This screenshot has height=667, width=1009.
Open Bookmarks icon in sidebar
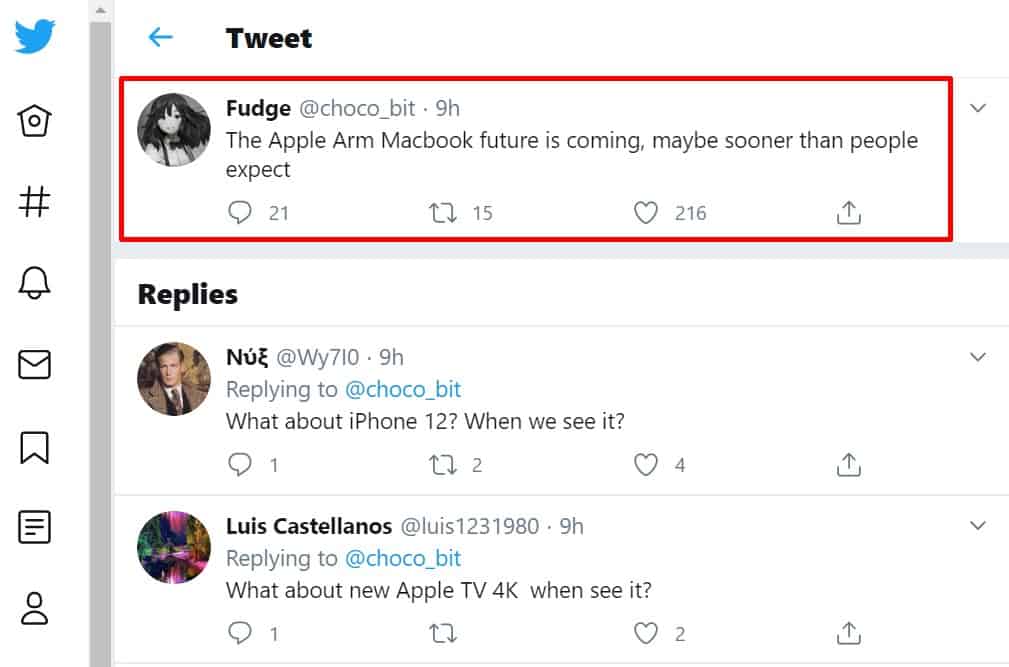tap(35, 446)
